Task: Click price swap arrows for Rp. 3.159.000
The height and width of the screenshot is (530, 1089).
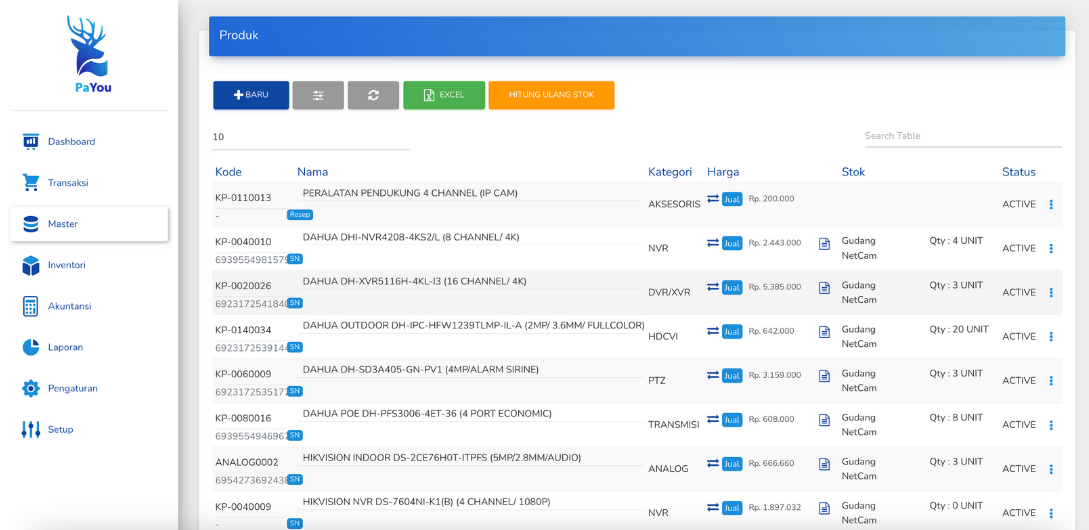Action: (713, 374)
